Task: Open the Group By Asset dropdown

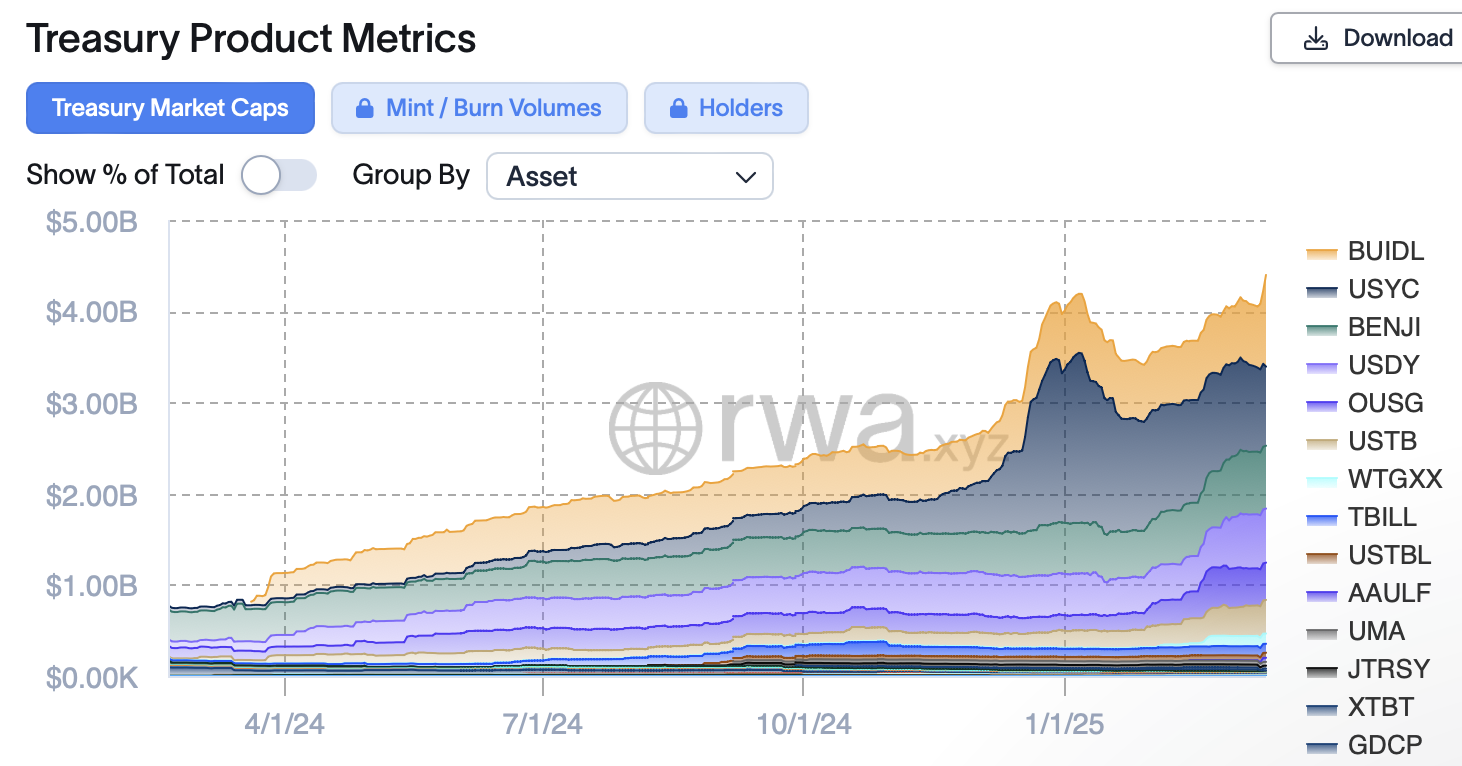Action: click(630, 176)
